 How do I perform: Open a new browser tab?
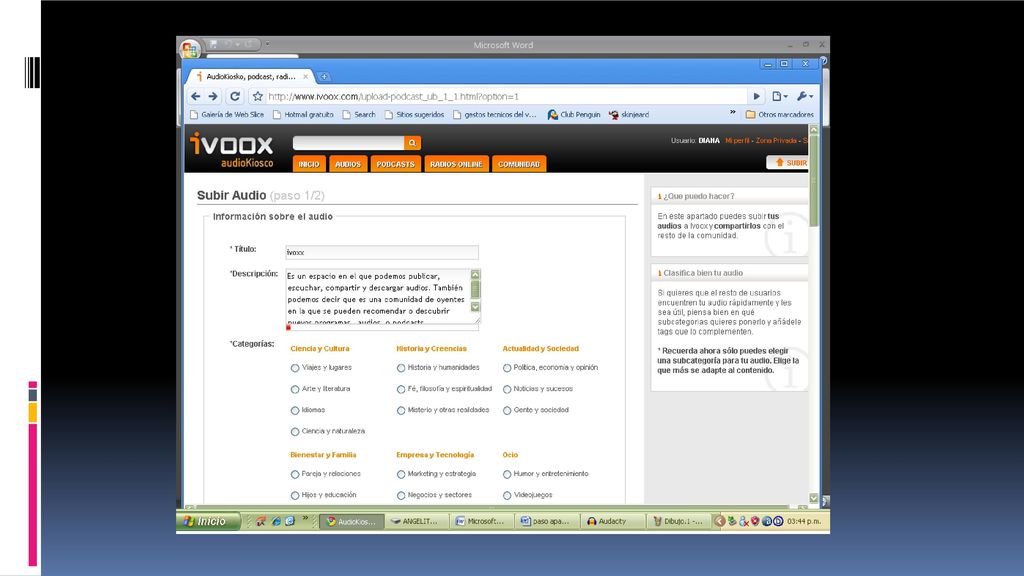click(x=324, y=76)
